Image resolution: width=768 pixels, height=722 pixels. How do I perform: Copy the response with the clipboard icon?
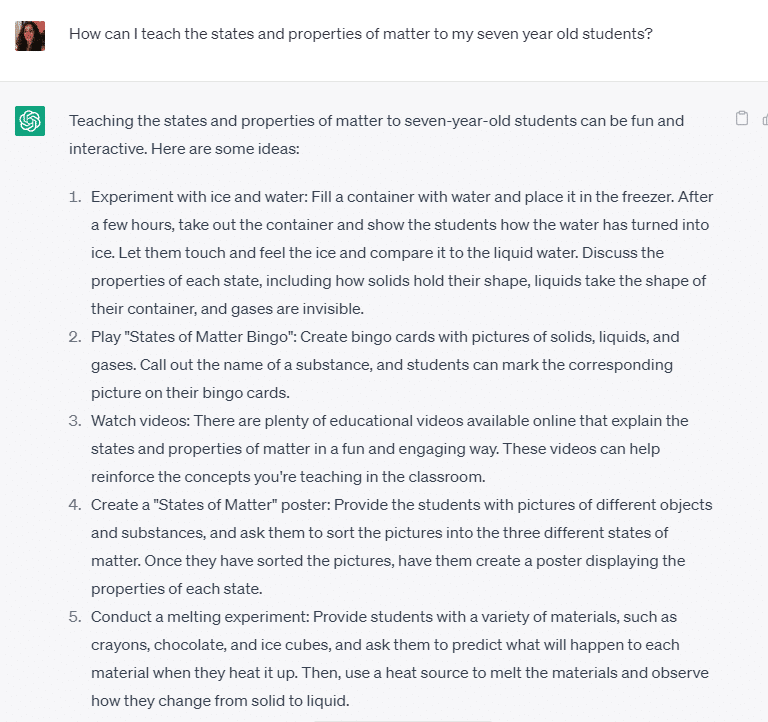coord(742,119)
